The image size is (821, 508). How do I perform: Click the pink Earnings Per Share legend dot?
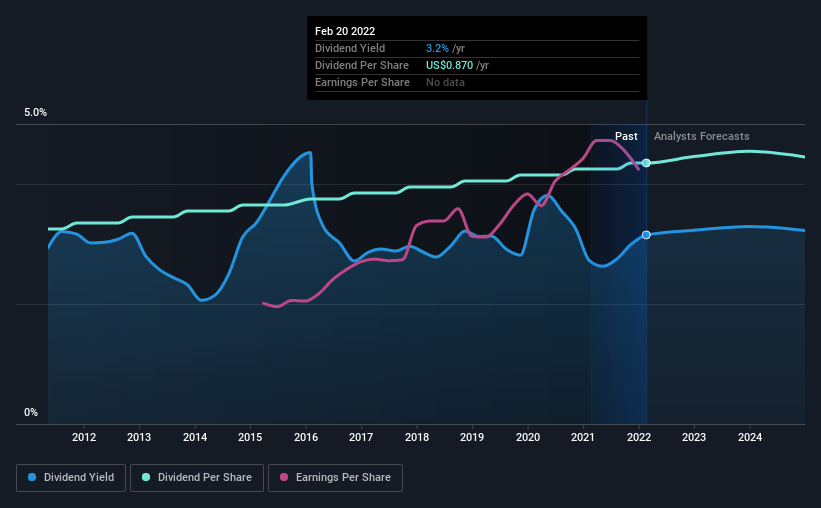[284, 477]
